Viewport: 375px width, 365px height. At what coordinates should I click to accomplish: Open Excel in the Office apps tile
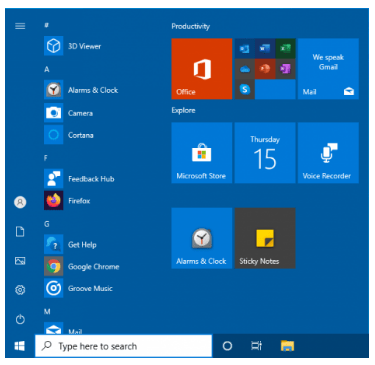click(x=285, y=49)
